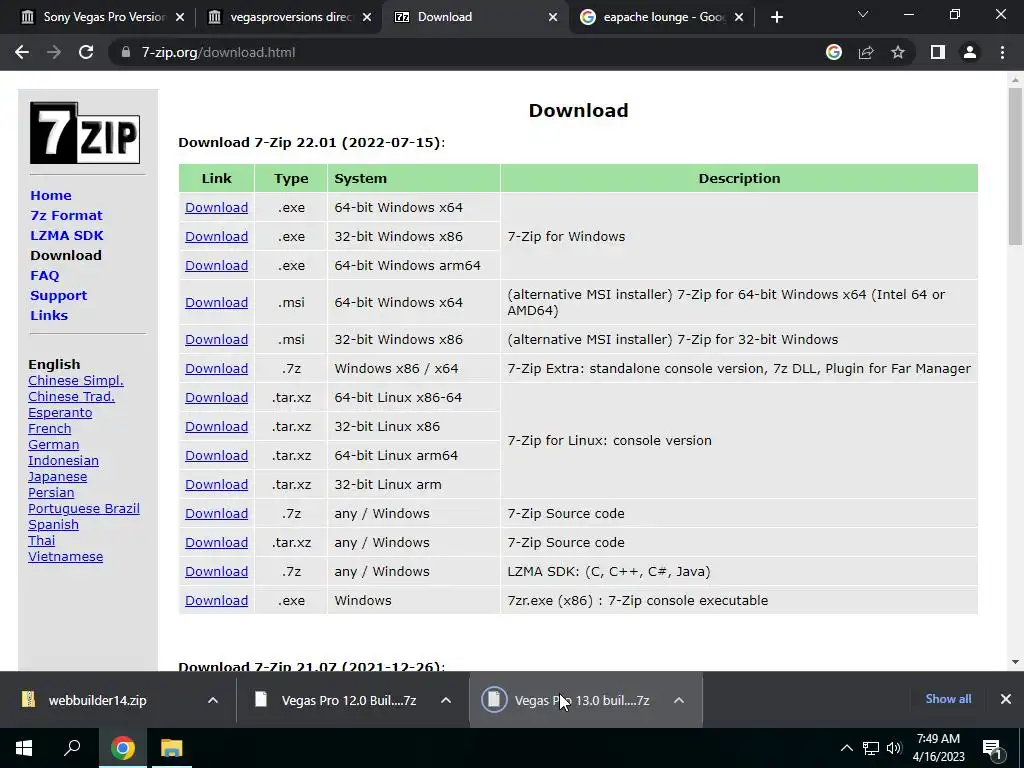Screen dimensions: 1024x768
Task: Switch language to French
Action: click(x=50, y=429)
